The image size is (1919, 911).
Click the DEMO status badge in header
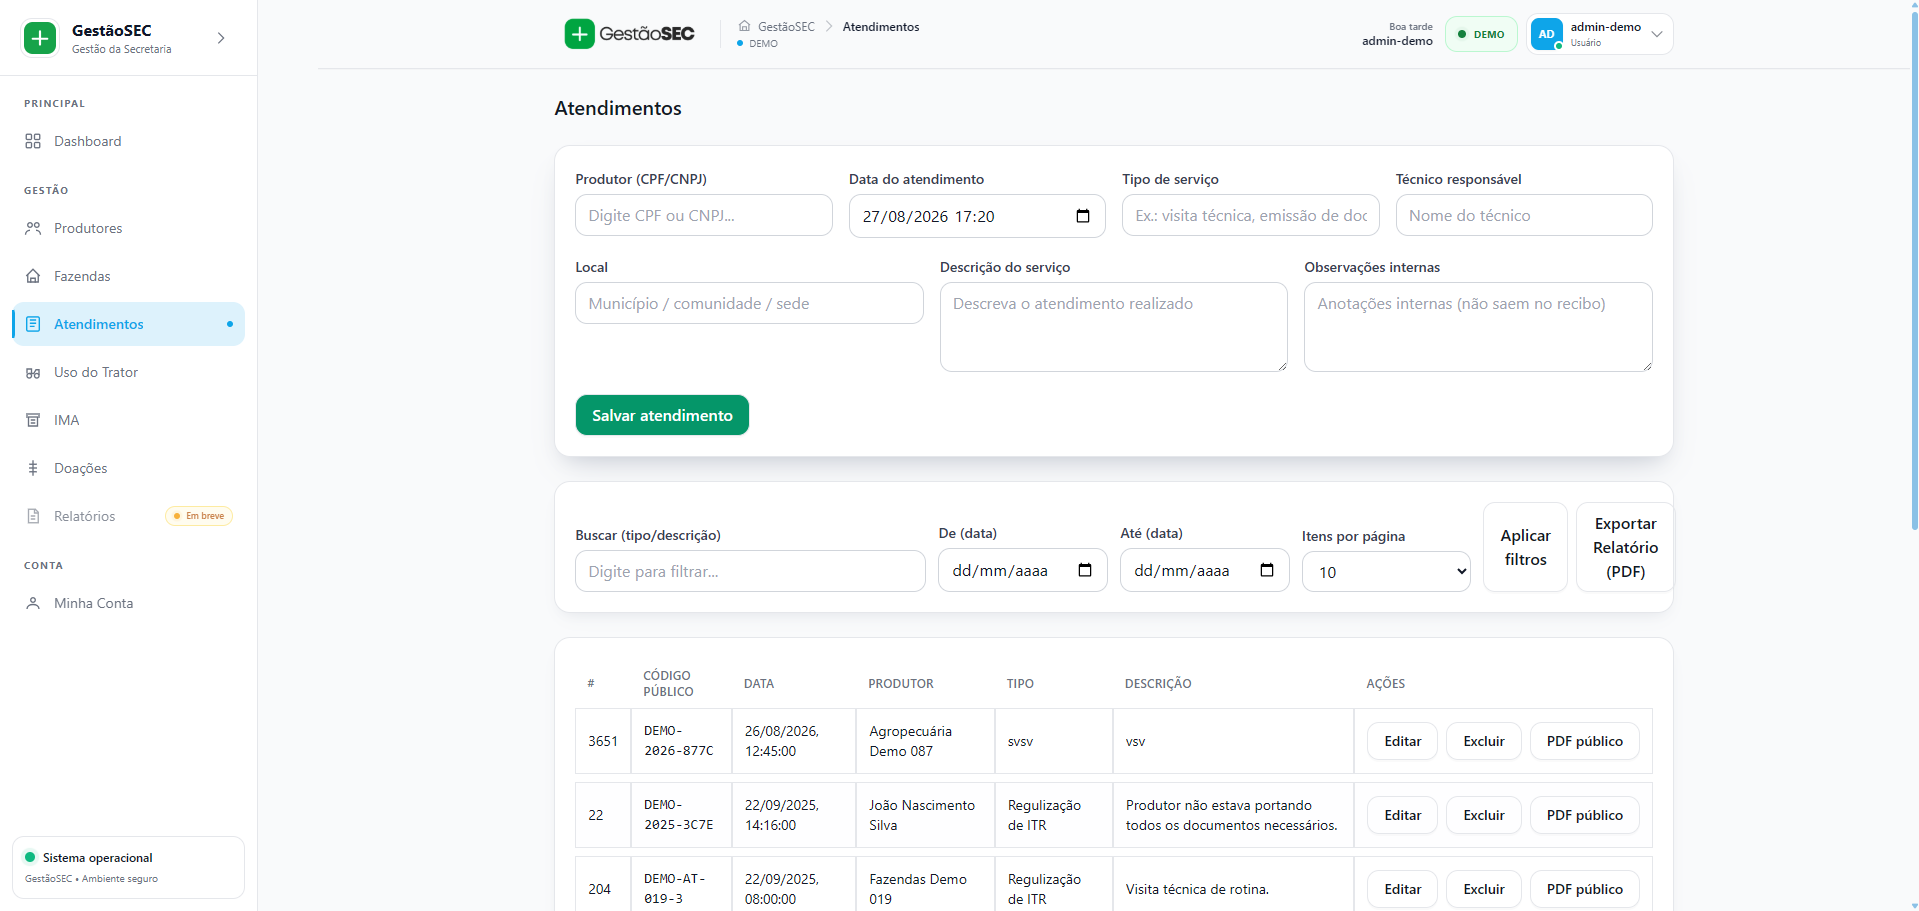tap(1481, 34)
